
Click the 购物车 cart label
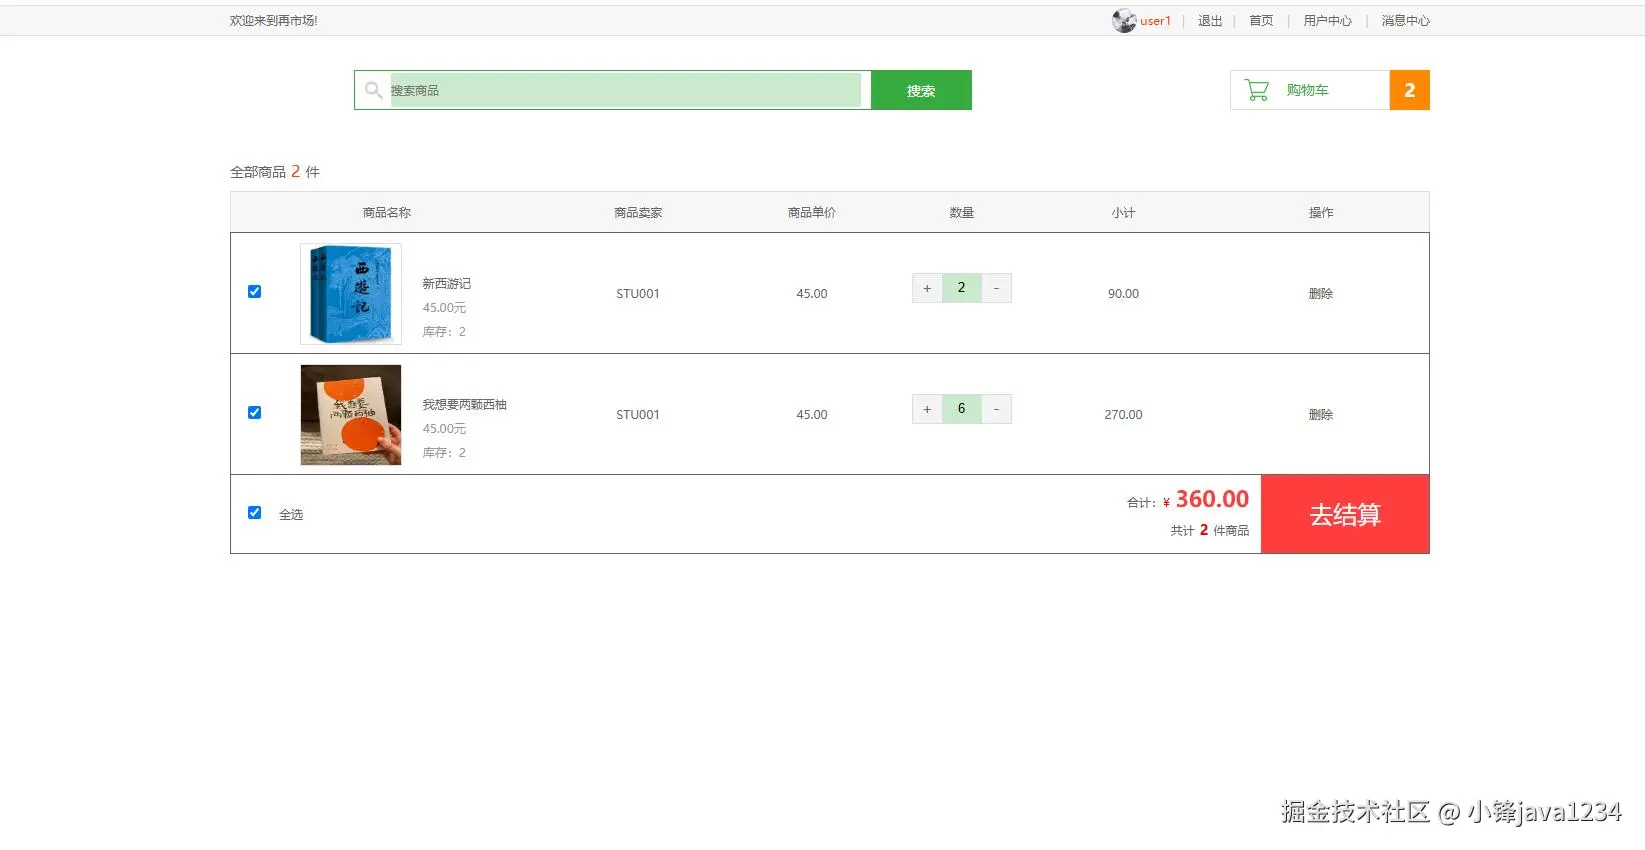1307,90
